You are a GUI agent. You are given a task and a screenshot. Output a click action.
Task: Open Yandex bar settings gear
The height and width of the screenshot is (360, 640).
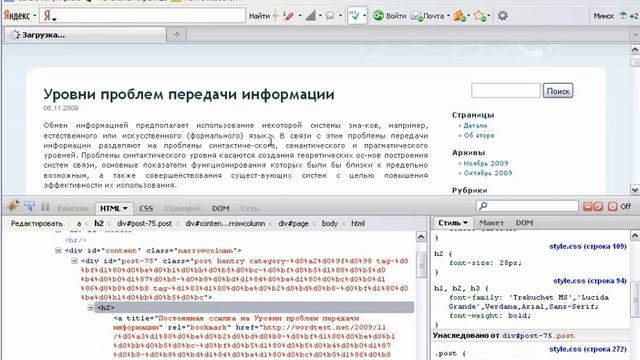pos(503,16)
